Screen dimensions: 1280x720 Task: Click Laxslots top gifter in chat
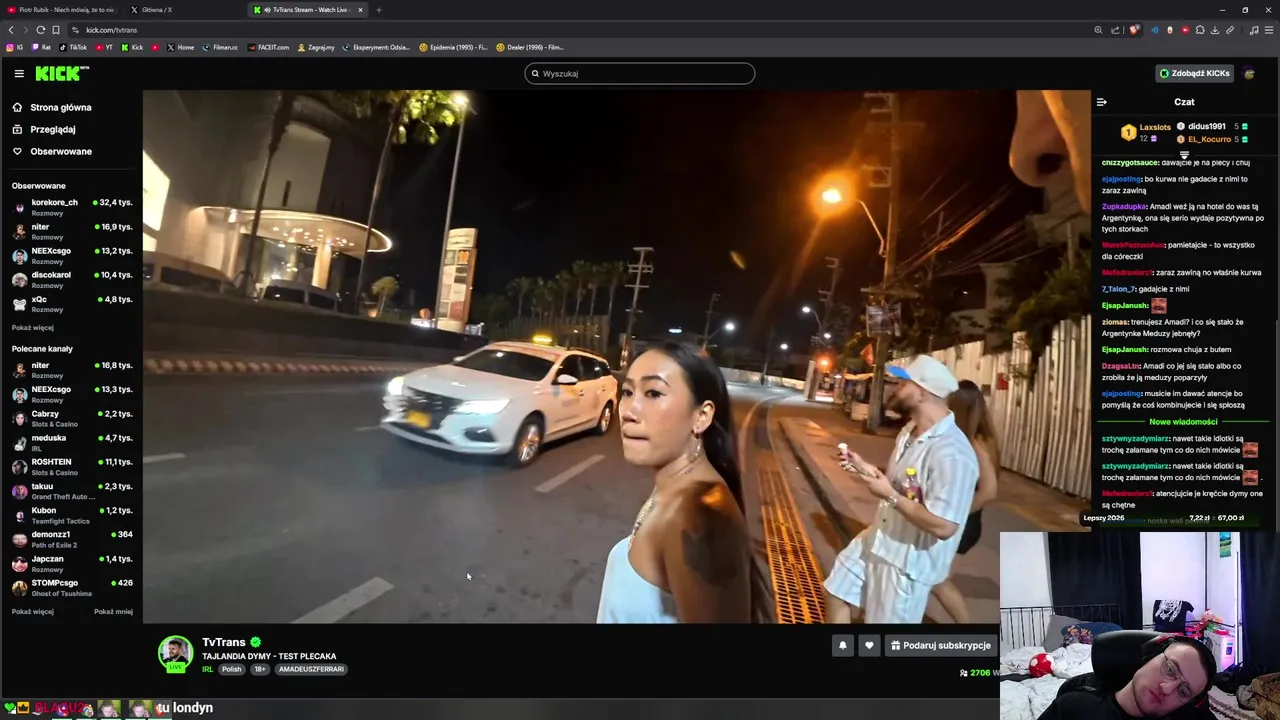coord(1155,127)
